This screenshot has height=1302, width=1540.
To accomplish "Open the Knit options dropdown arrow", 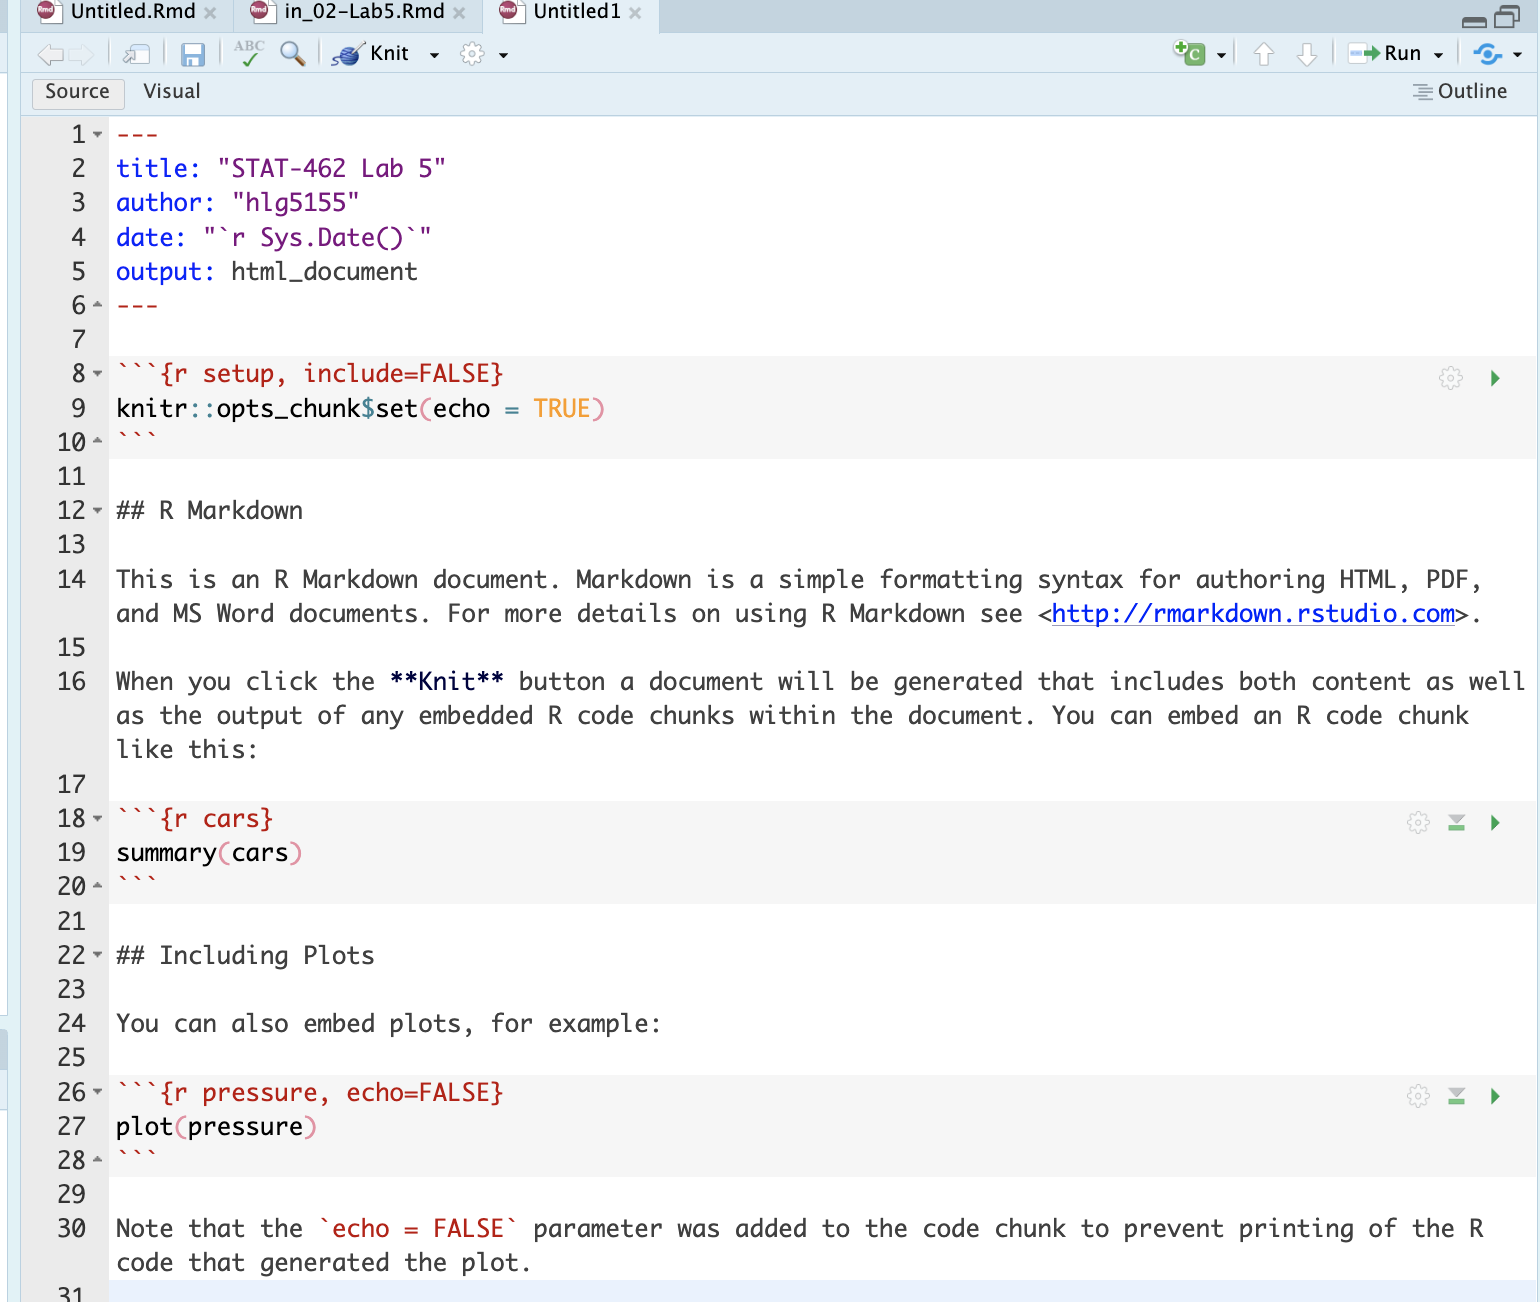I will pyautogui.click(x=434, y=55).
